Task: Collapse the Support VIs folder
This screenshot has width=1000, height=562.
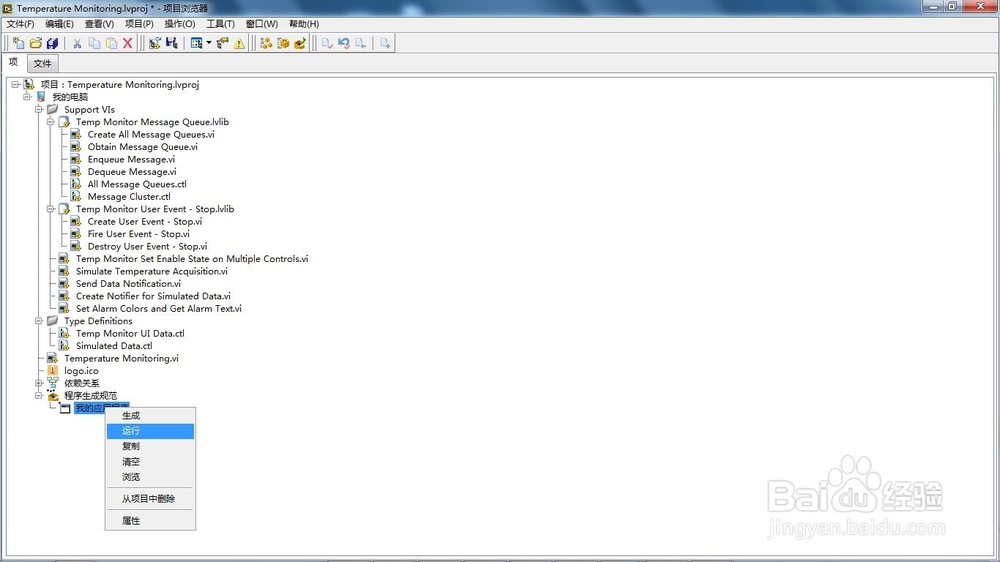Action: point(39,109)
